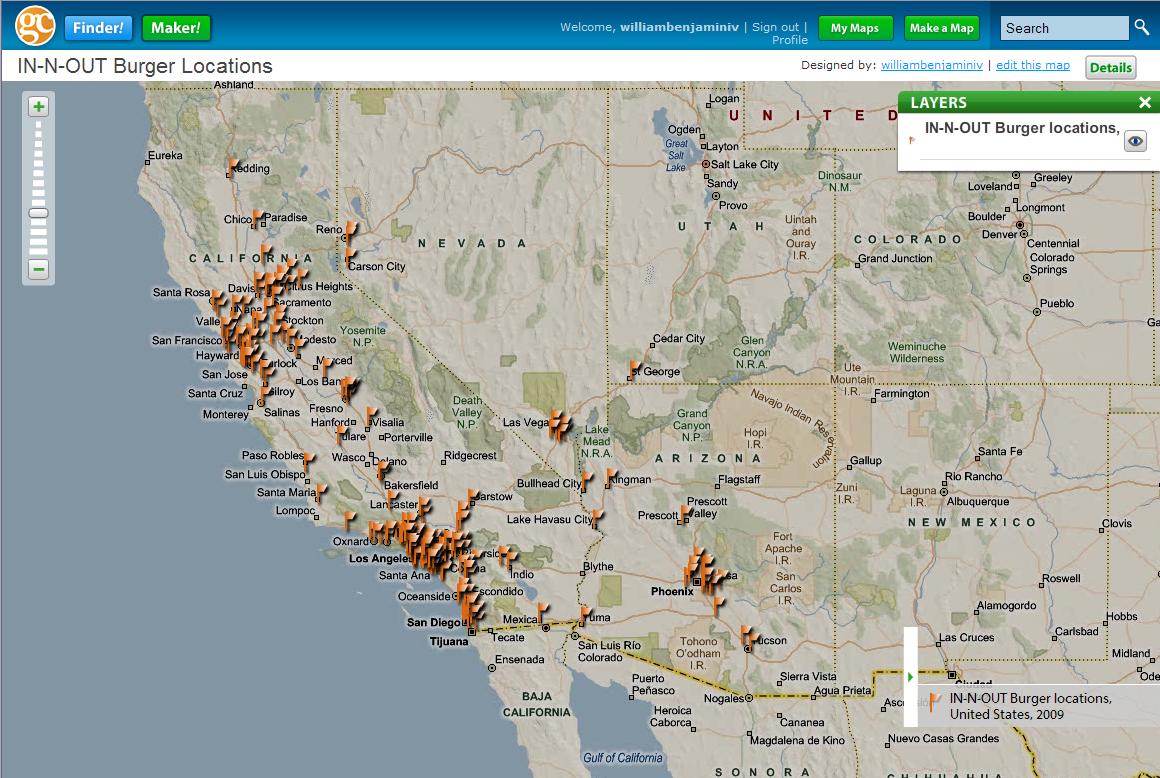Click the Paso Robles location flag
The width and height of the screenshot is (1160, 778).
(x=308, y=462)
